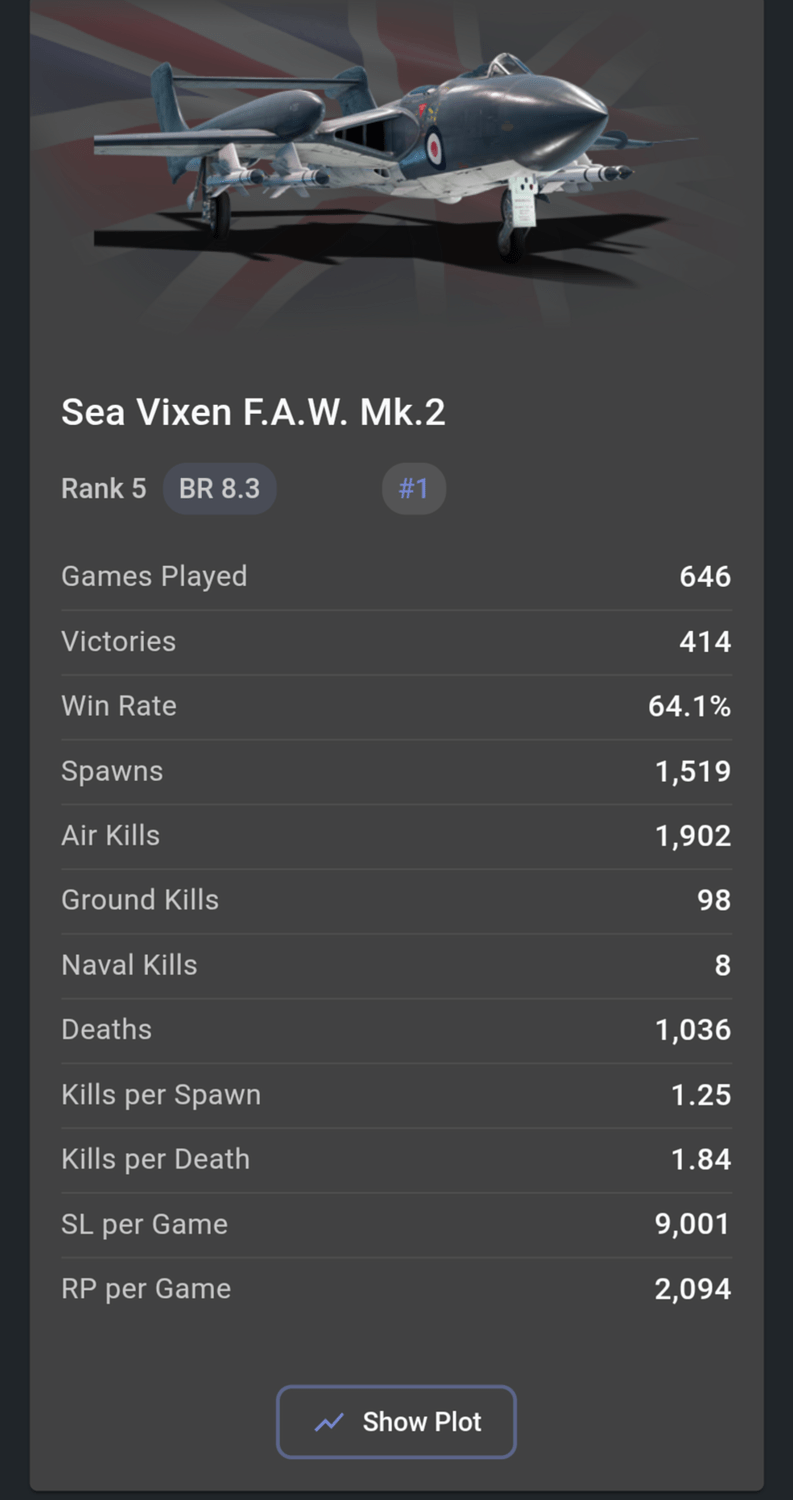793x1500 pixels.
Task: Click the line chart icon in Show Plot
Action: pos(329,1422)
